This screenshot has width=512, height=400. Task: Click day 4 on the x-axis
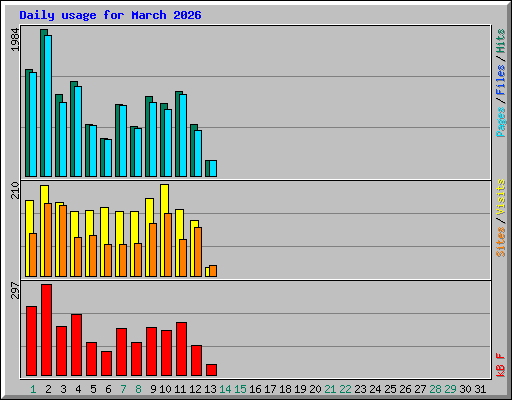(78, 389)
